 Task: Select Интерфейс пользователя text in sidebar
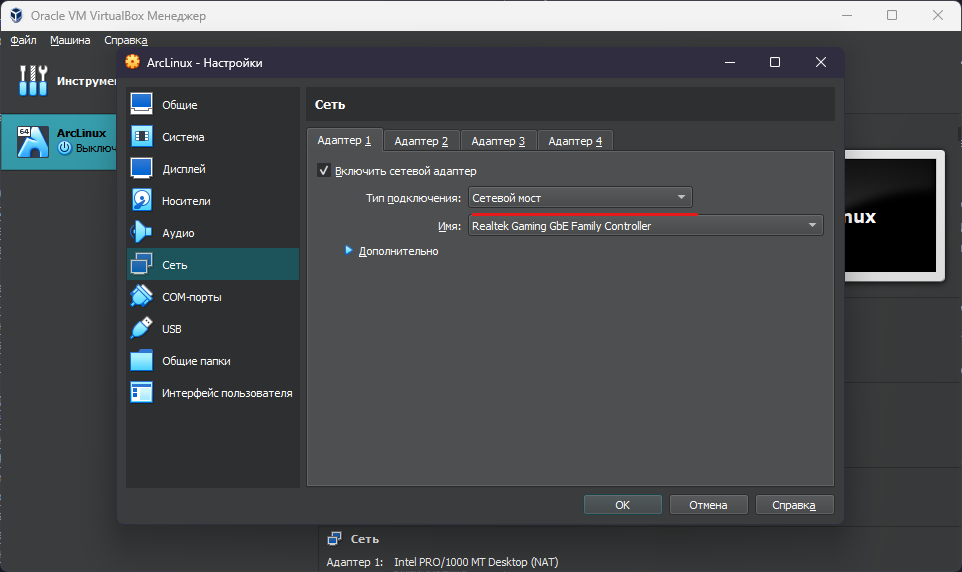[227, 393]
